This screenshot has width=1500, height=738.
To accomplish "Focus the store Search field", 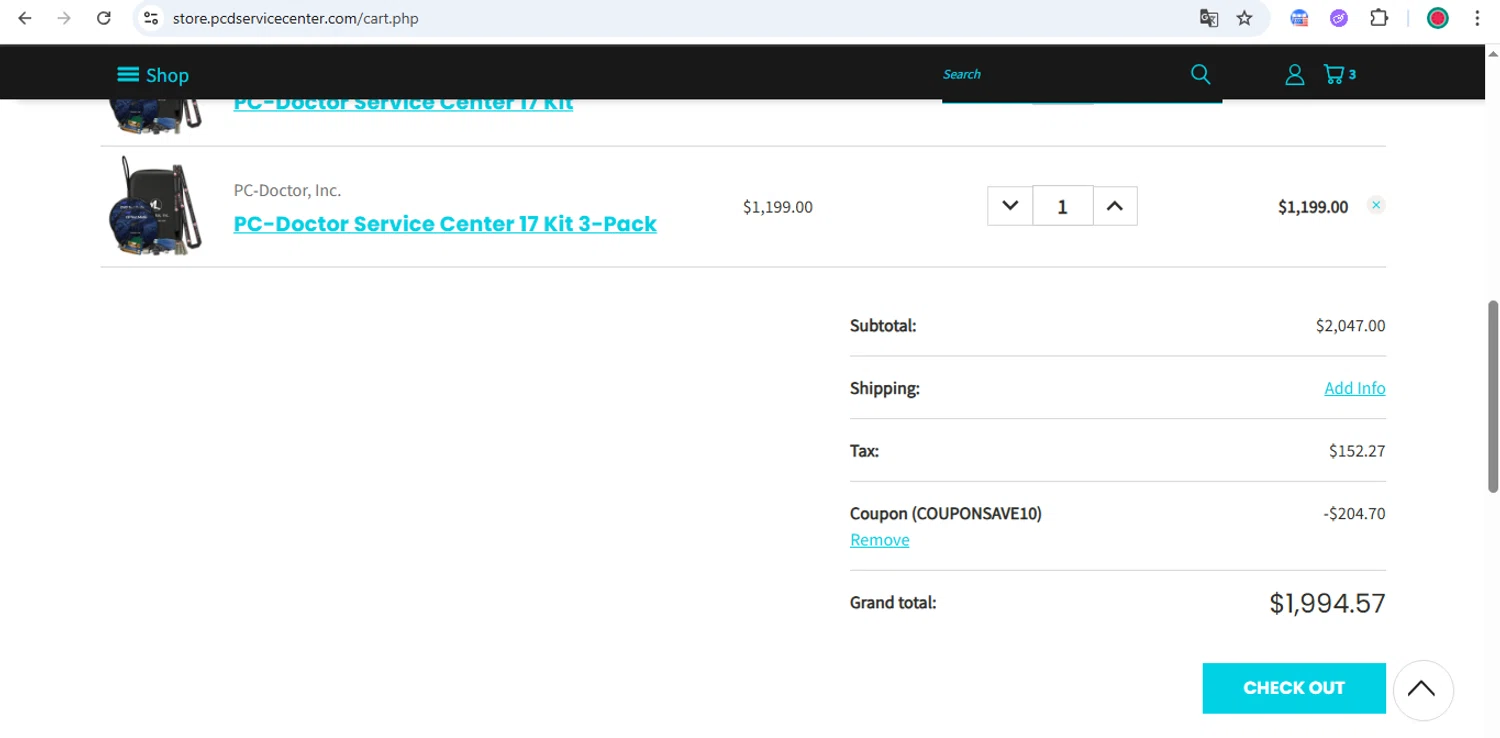I will coord(1060,74).
